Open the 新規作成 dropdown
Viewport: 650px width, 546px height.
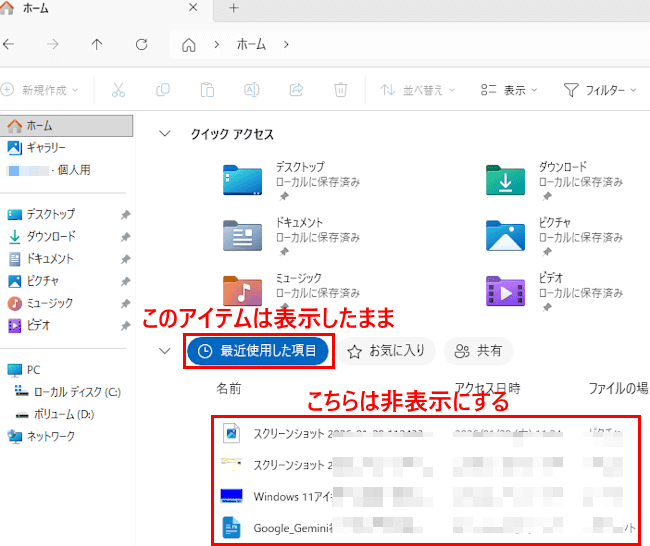[40, 90]
